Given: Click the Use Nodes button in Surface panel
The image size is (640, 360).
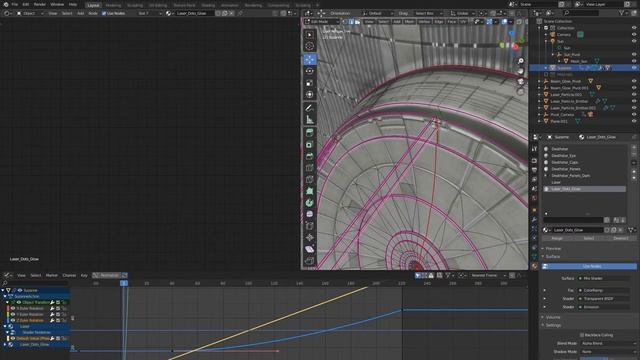Looking at the screenshot, I should click(589, 266).
